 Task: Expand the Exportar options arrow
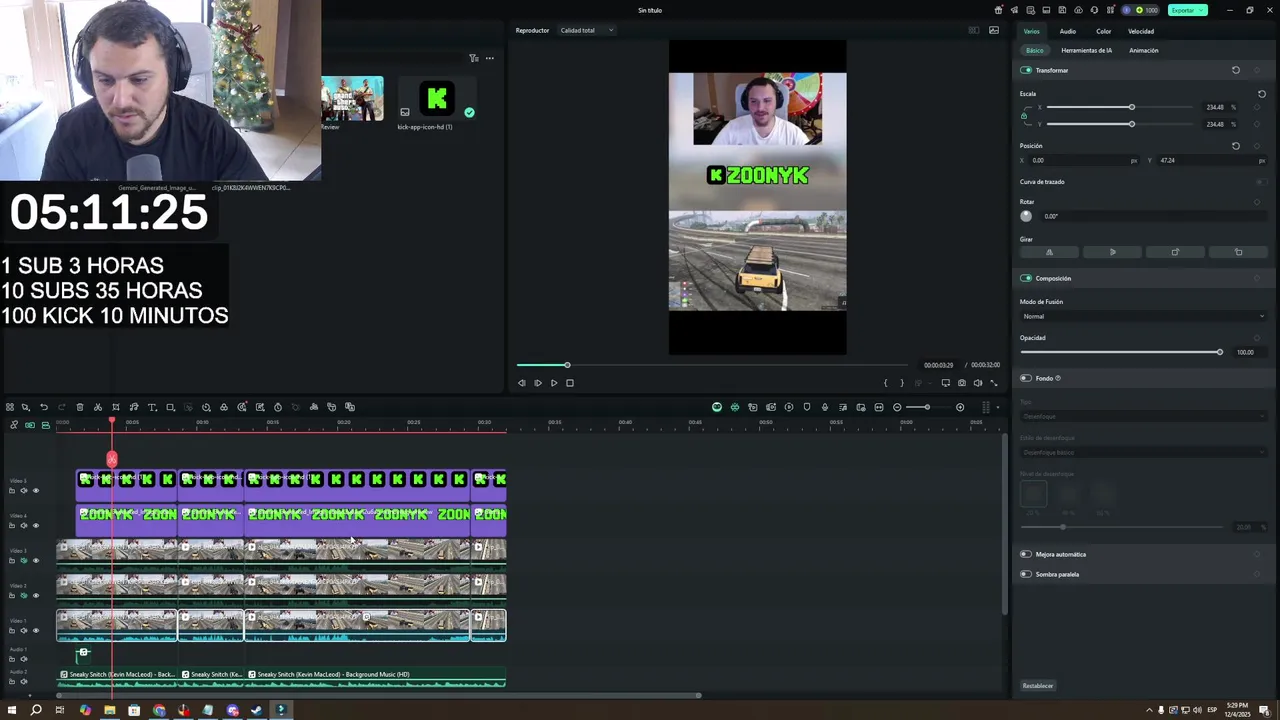click(x=1200, y=10)
